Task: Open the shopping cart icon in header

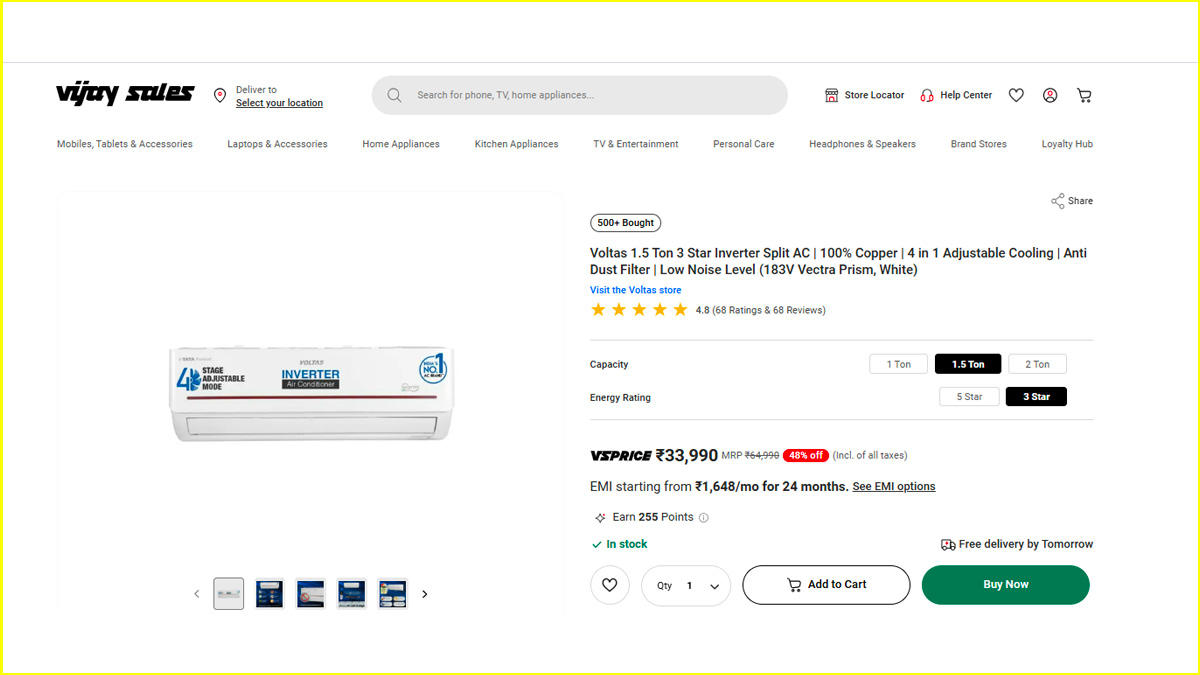Action: click(x=1084, y=95)
